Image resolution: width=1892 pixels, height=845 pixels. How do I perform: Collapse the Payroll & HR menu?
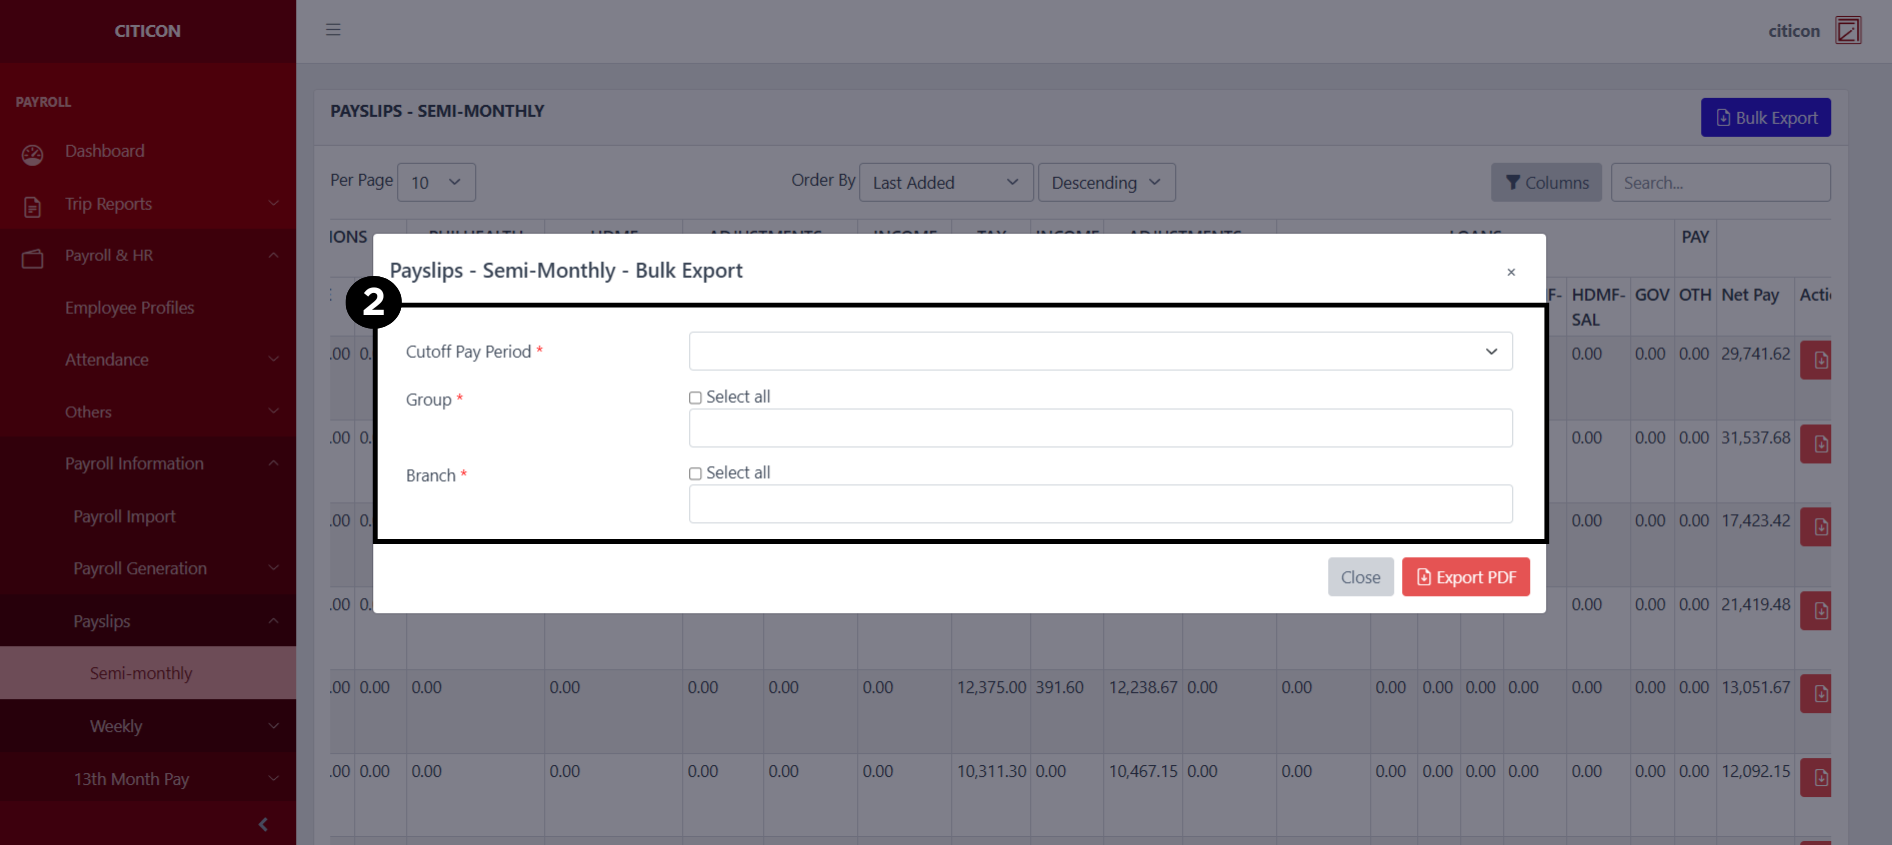coord(148,256)
